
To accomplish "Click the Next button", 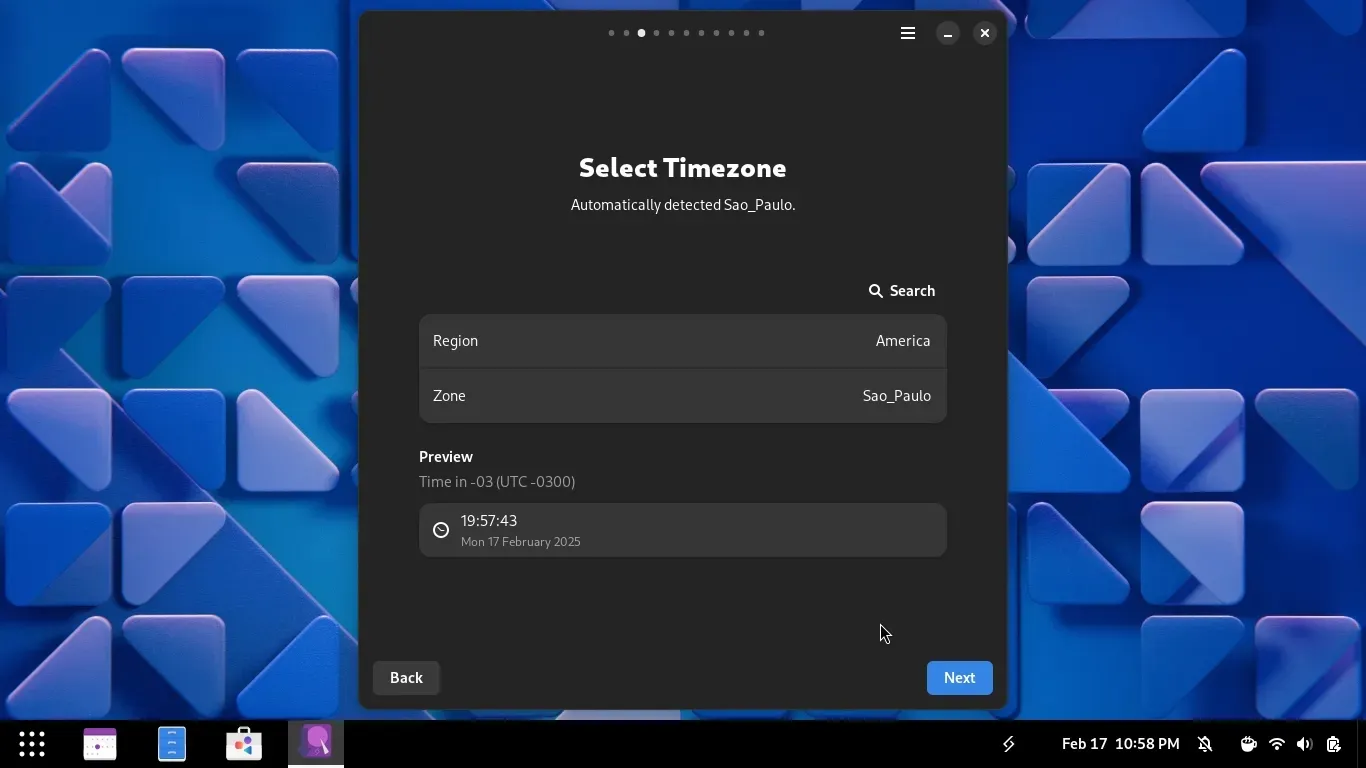I will (959, 678).
